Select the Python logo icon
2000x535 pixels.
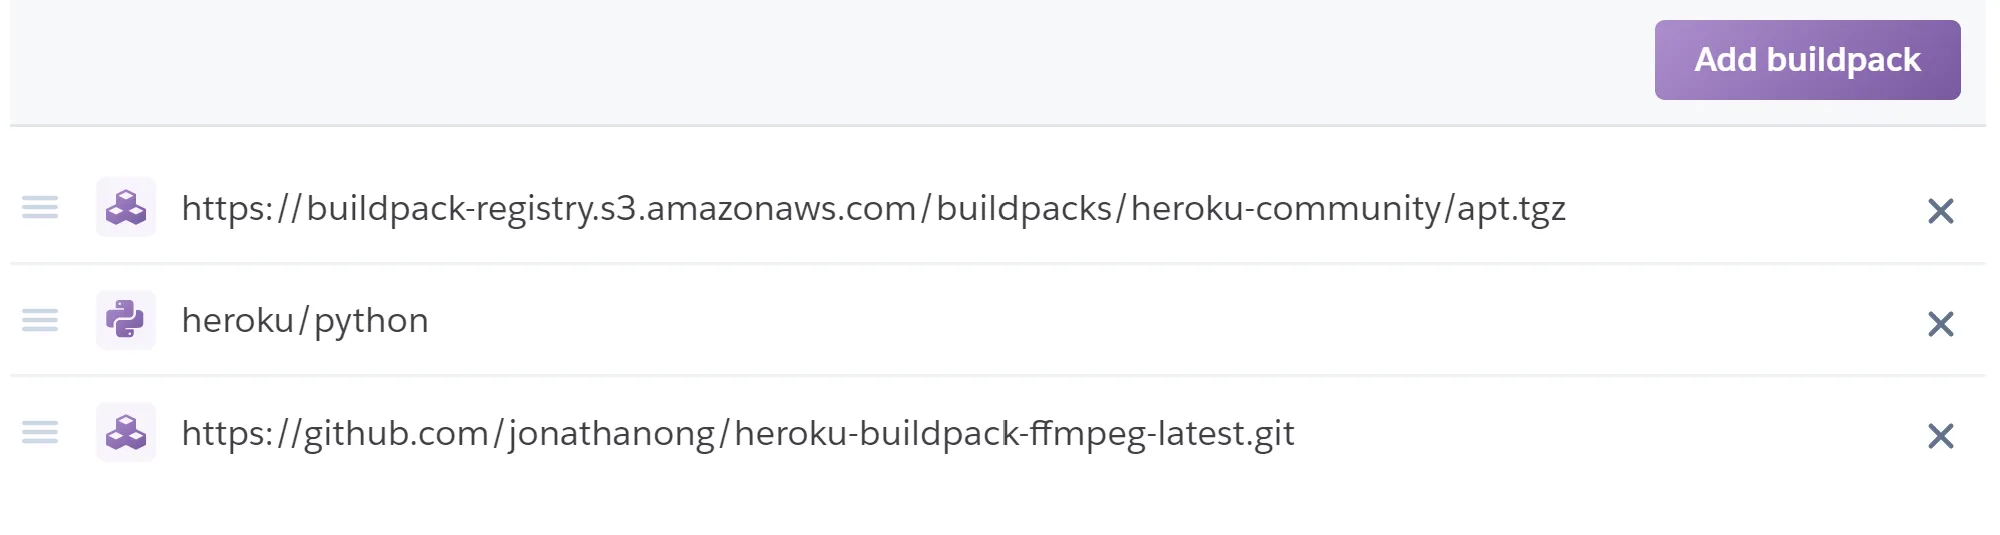(126, 320)
